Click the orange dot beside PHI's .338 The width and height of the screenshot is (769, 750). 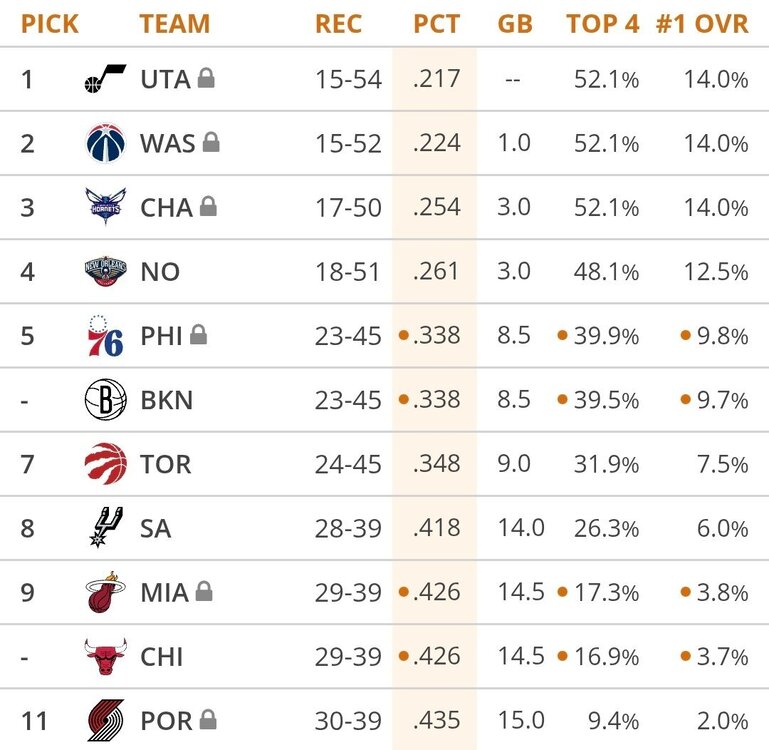404,335
